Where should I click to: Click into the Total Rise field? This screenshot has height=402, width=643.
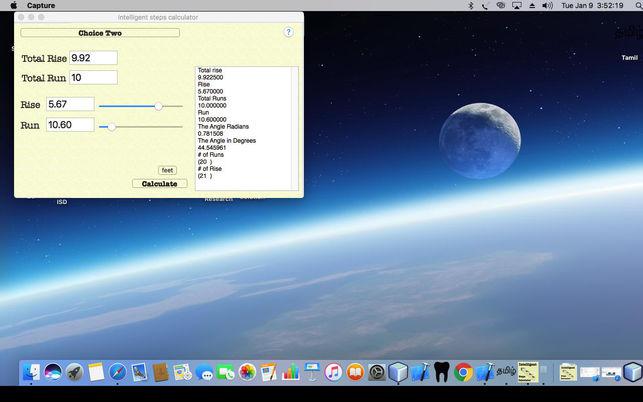tap(93, 58)
